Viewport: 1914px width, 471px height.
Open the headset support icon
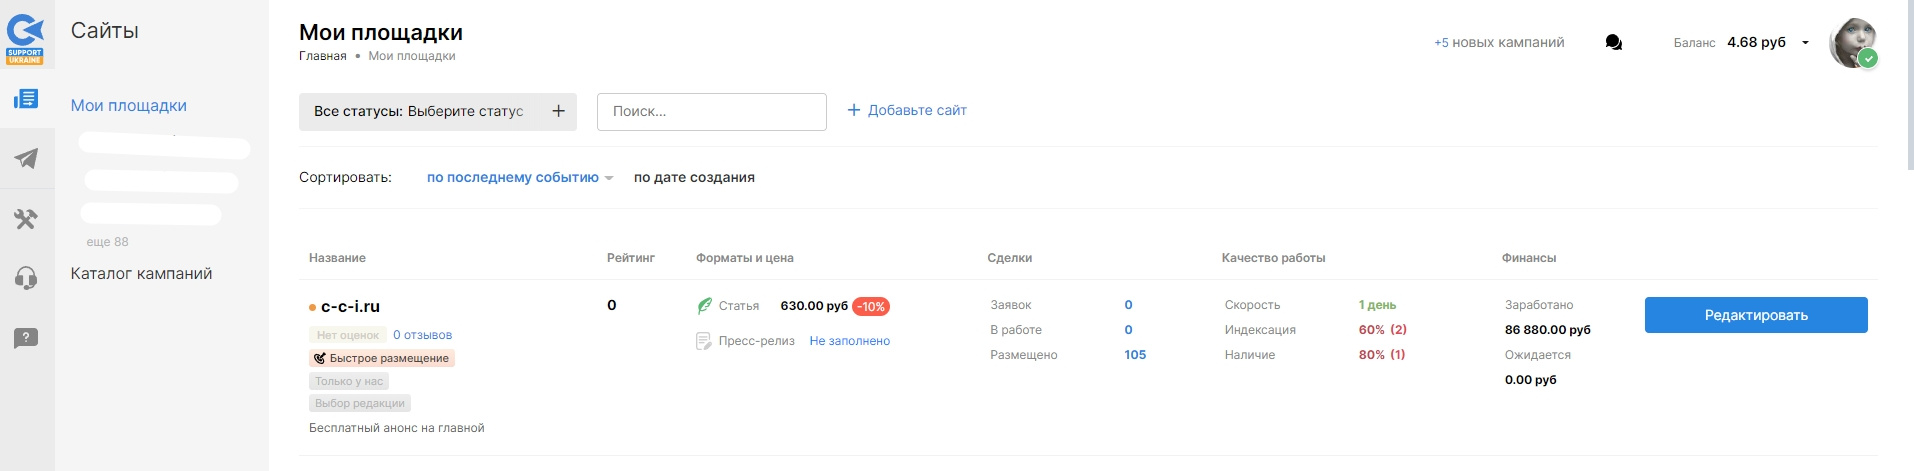click(x=26, y=278)
